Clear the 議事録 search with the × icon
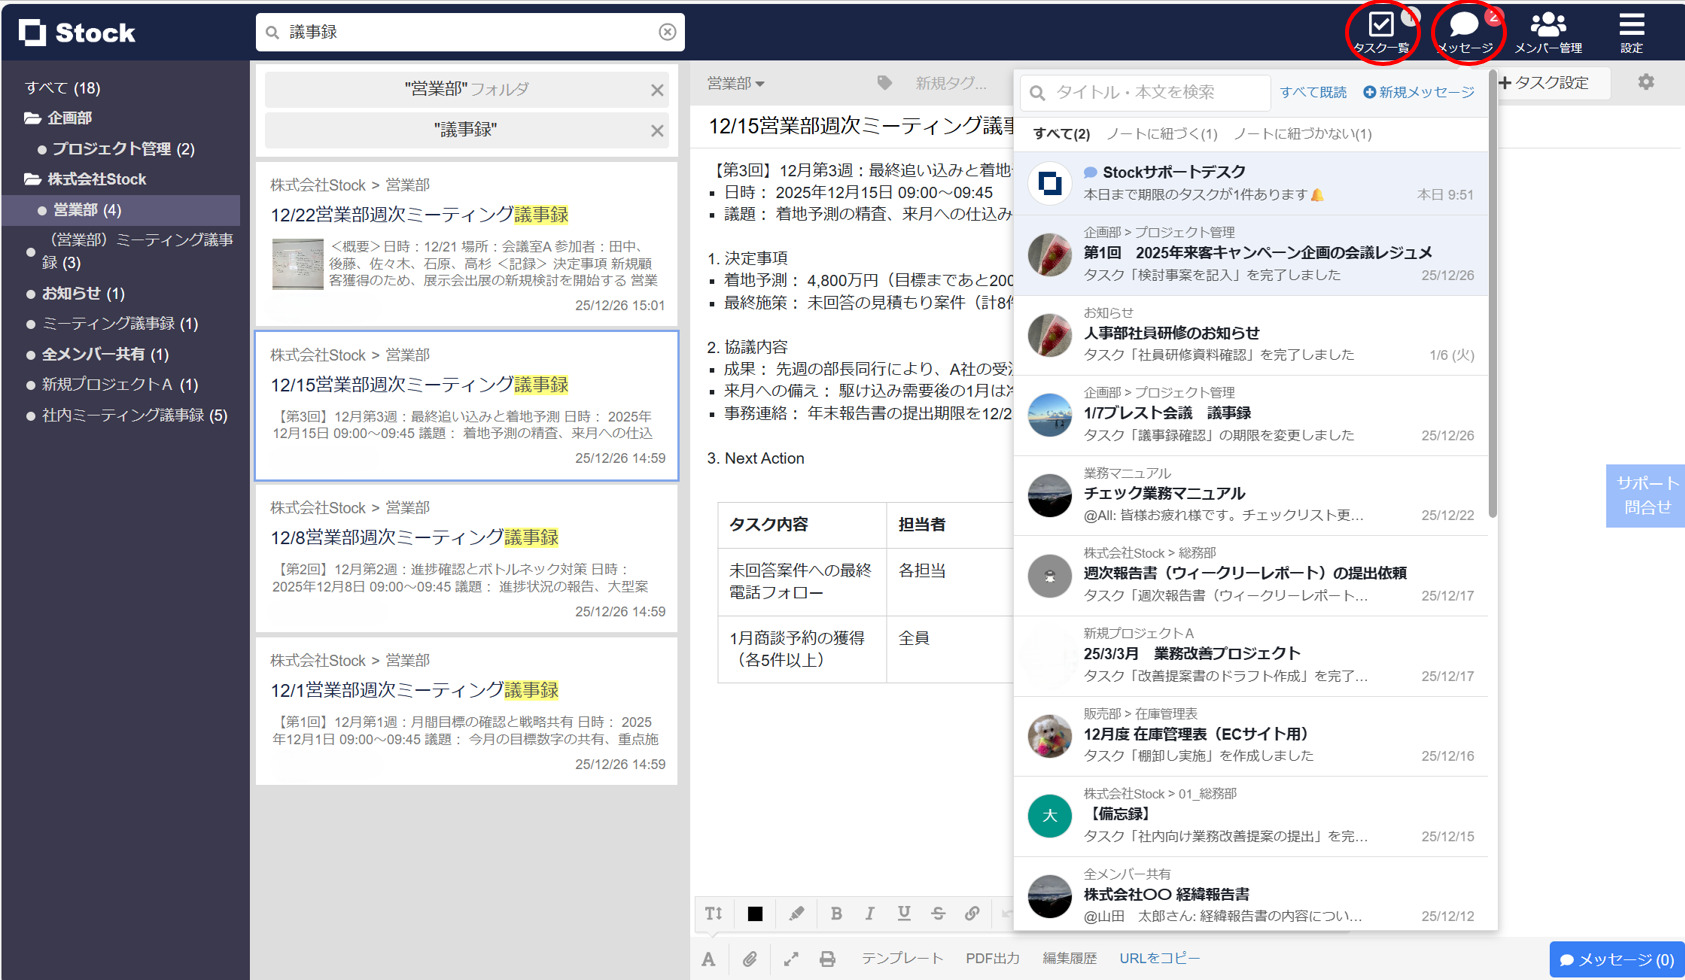 (x=667, y=31)
